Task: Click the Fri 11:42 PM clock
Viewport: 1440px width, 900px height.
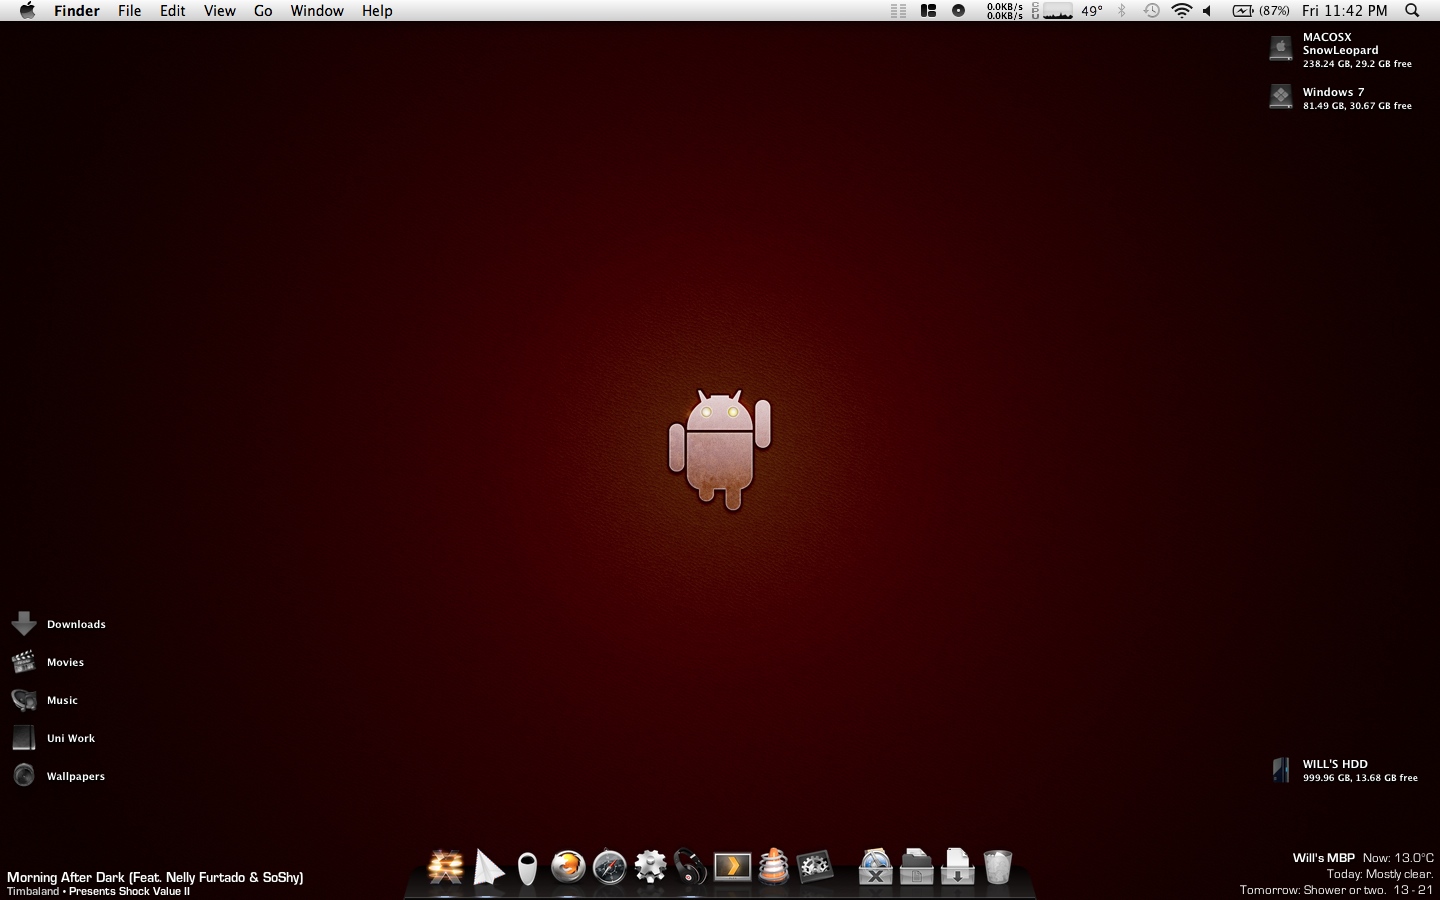Action: tap(1345, 11)
